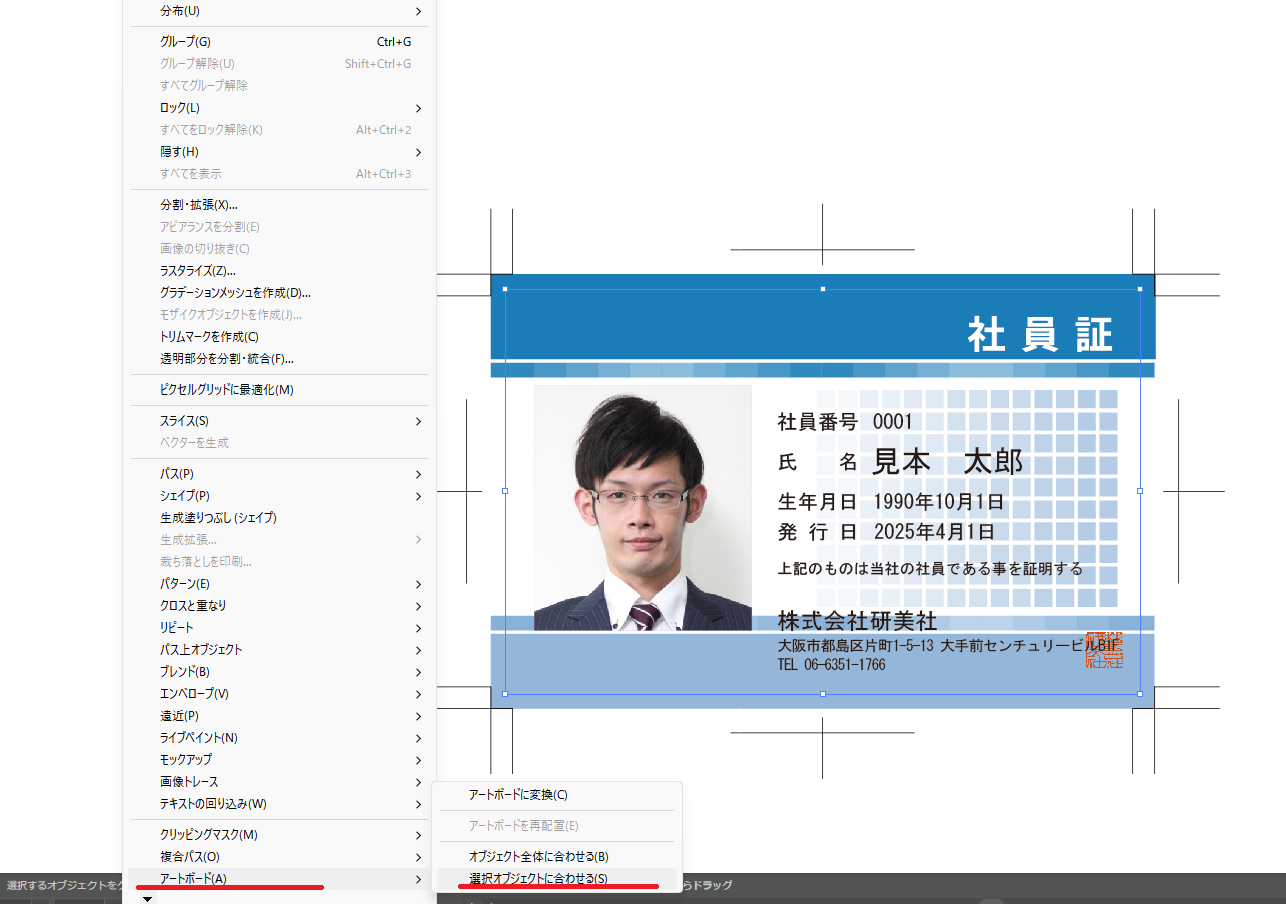Image resolution: width=1286 pixels, height=904 pixels.
Task: Choose 分割・拡張(X)... from the menu
Action: click(198, 205)
